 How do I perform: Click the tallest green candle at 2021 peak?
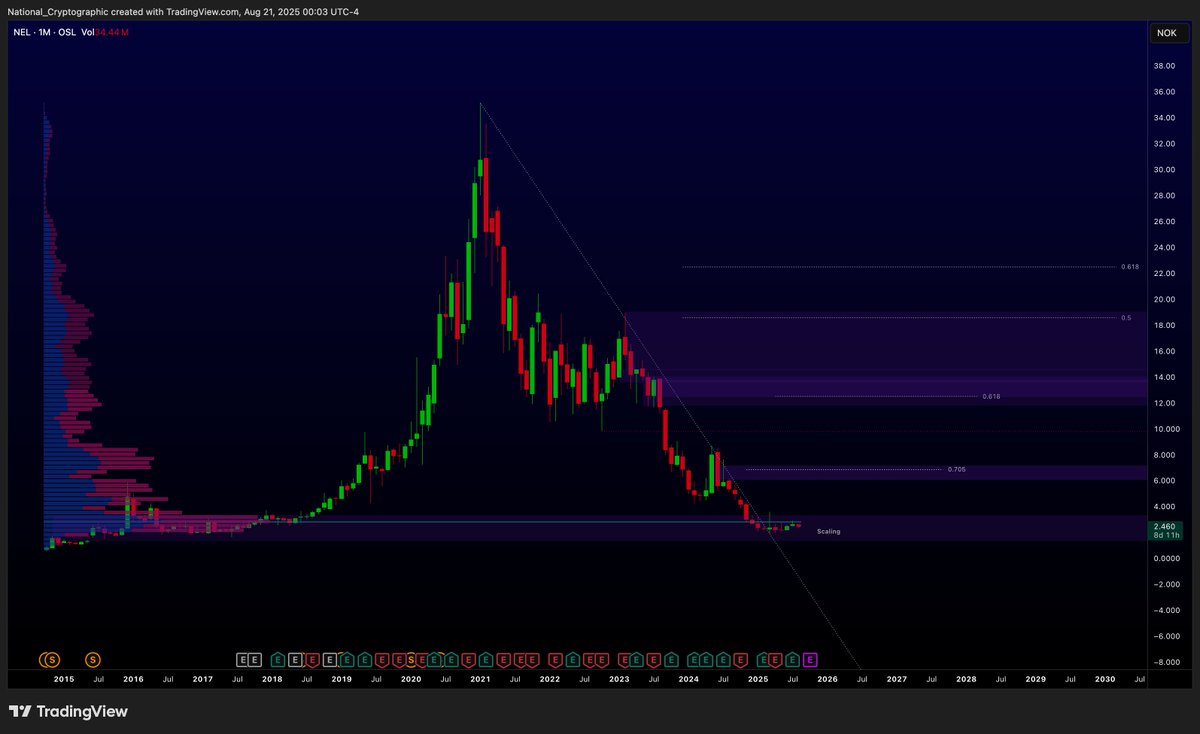(x=480, y=167)
